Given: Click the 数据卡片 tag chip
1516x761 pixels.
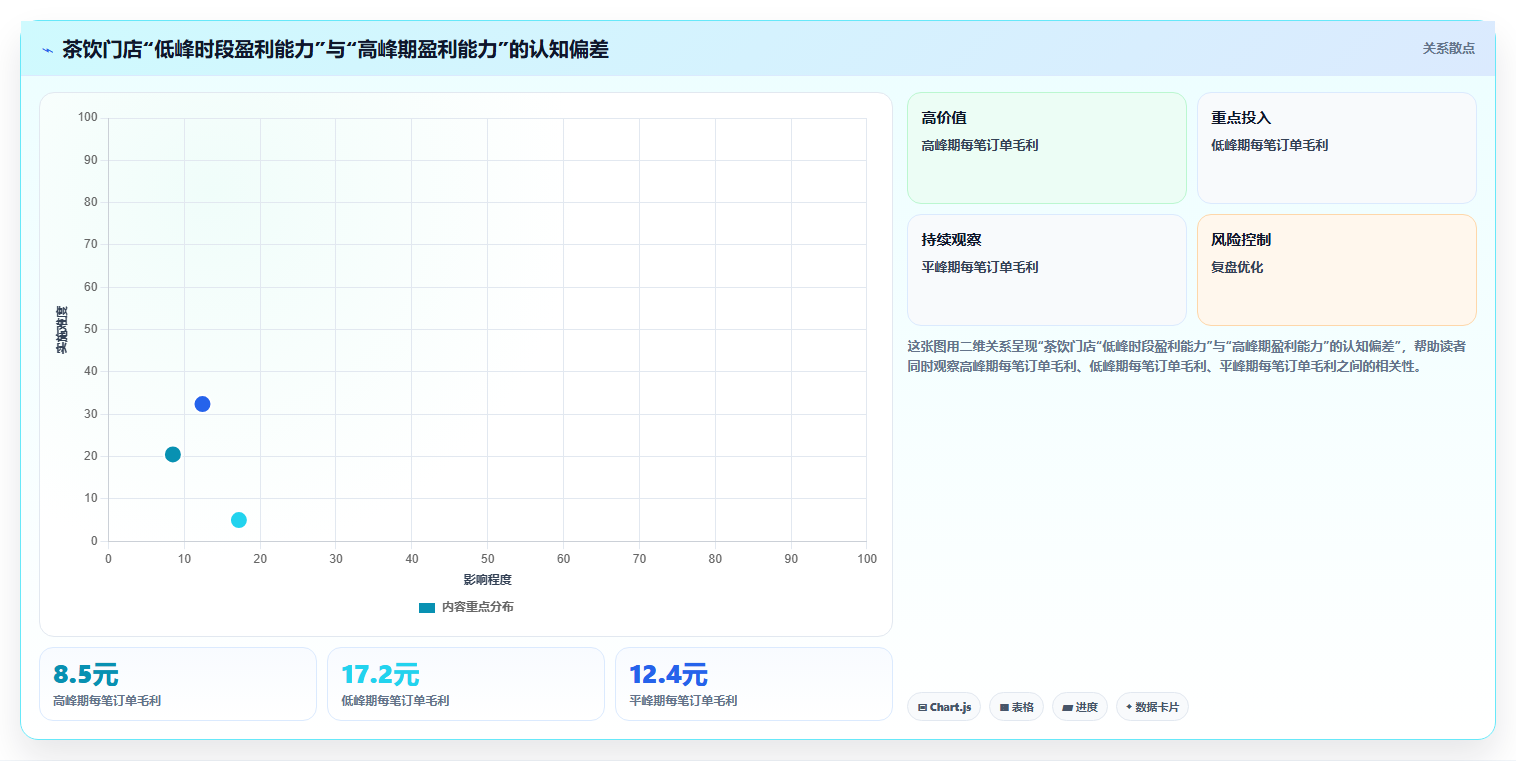Looking at the screenshot, I should (x=1152, y=707).
